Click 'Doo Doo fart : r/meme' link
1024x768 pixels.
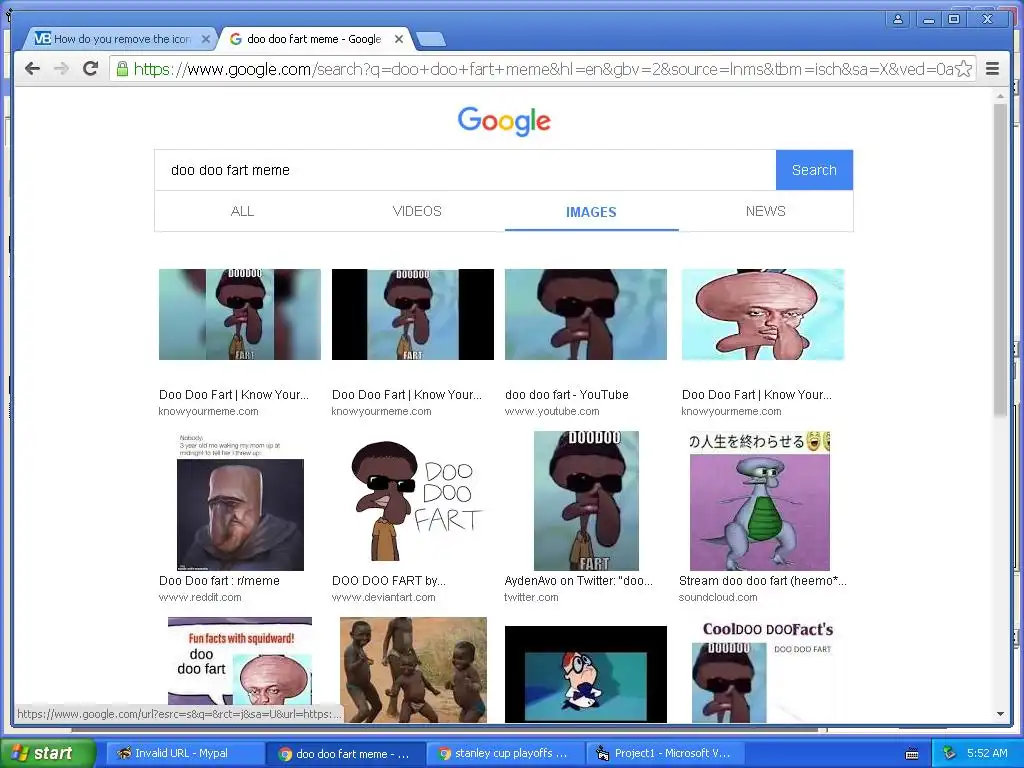(x=219, y=581)
